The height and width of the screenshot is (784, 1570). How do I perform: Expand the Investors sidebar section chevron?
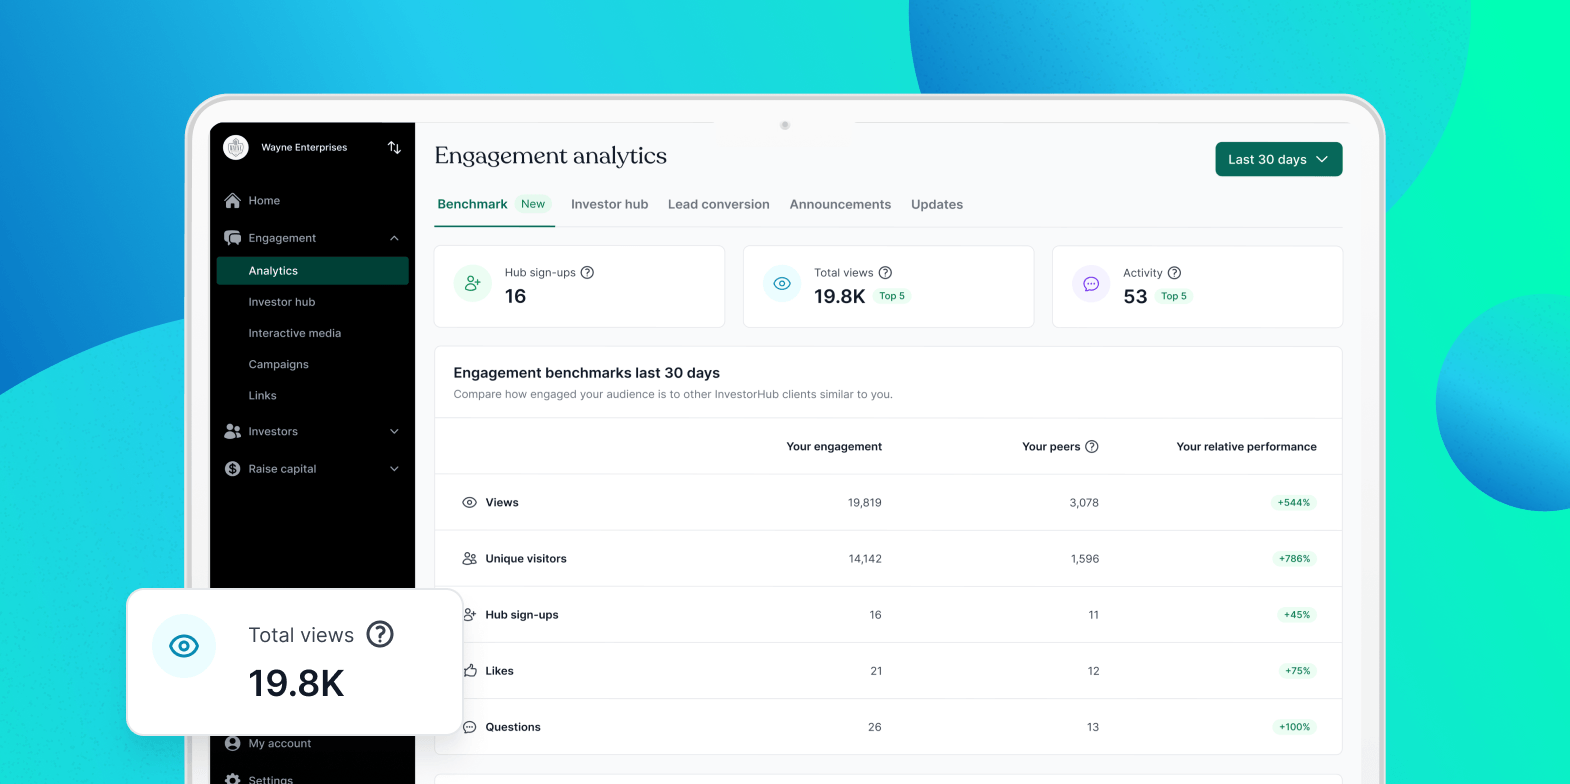click(x=394, y=432)
